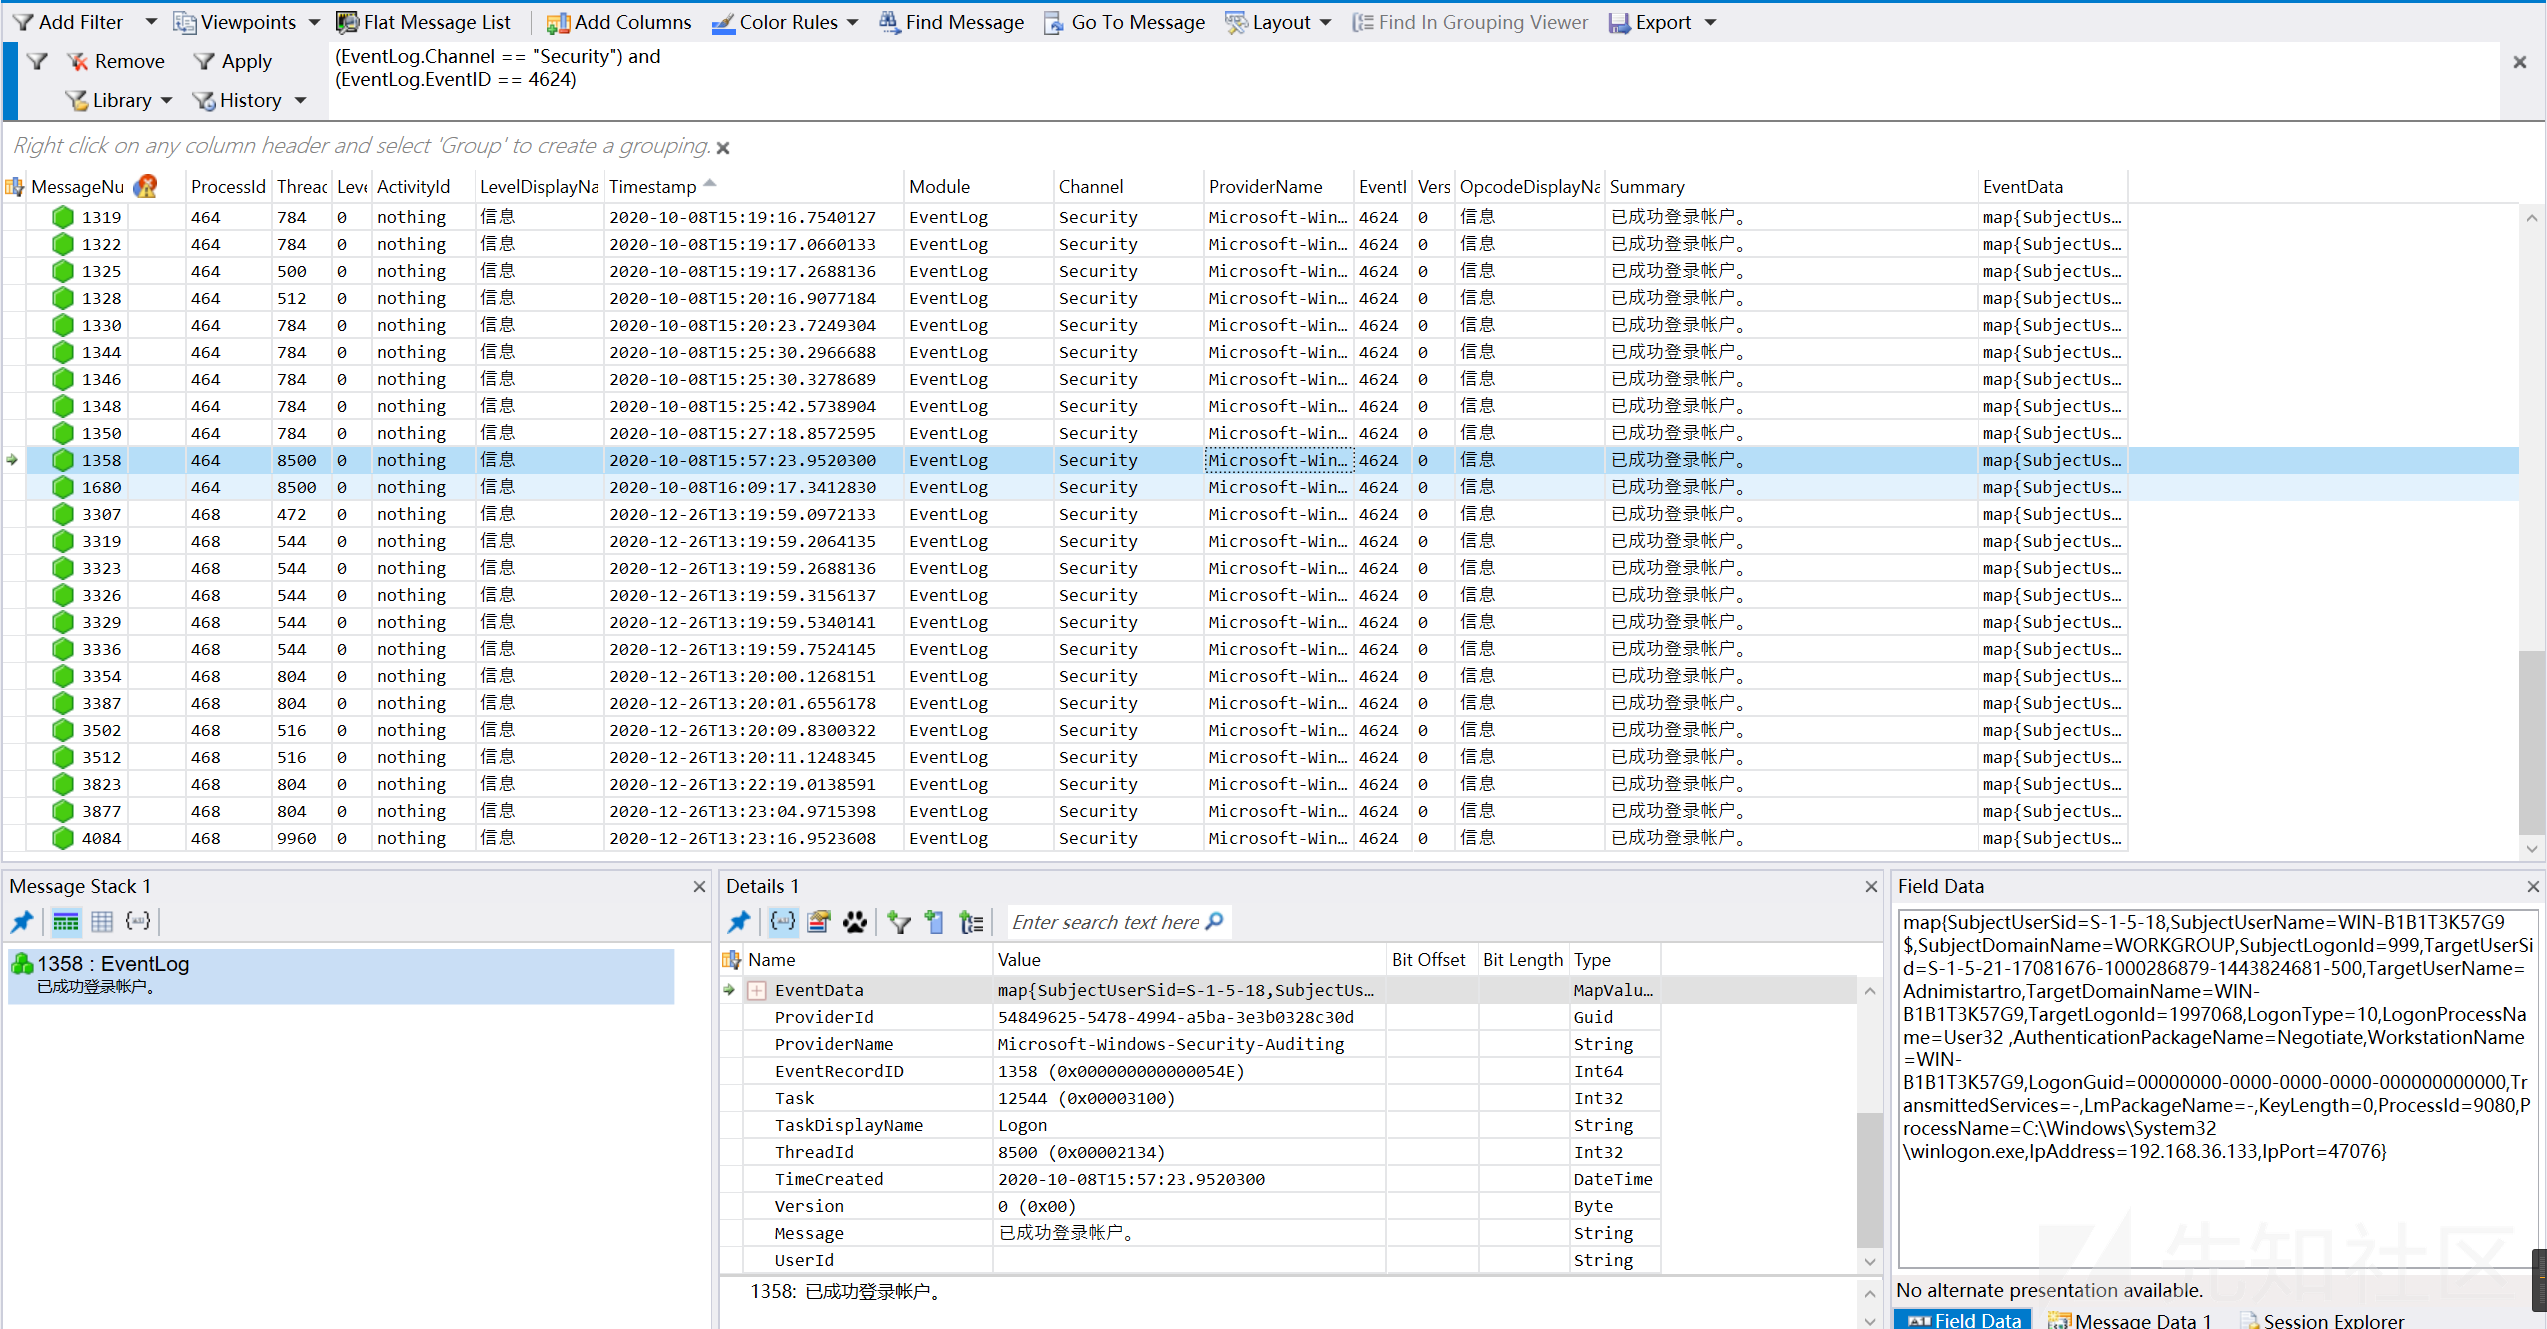
Task: Switch to the Message Data 1 tab
Action: click(x=2129, y=1319)
